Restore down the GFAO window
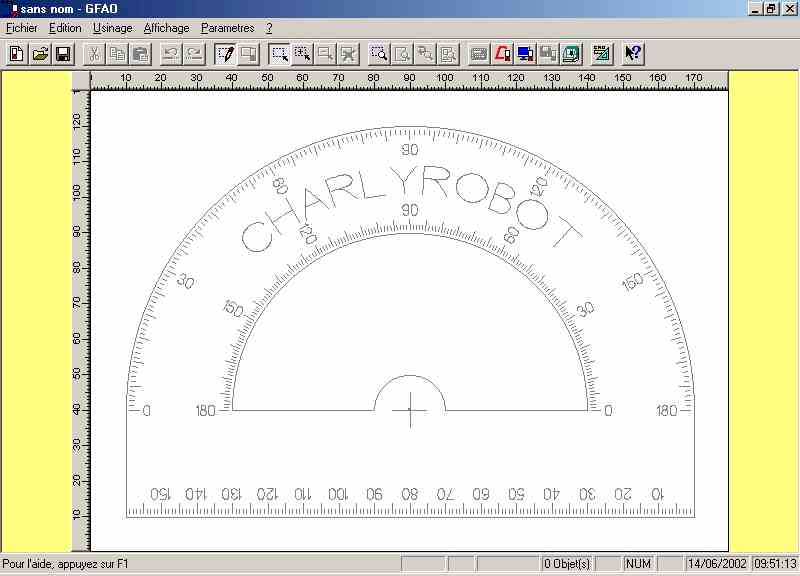 point(770,9)
